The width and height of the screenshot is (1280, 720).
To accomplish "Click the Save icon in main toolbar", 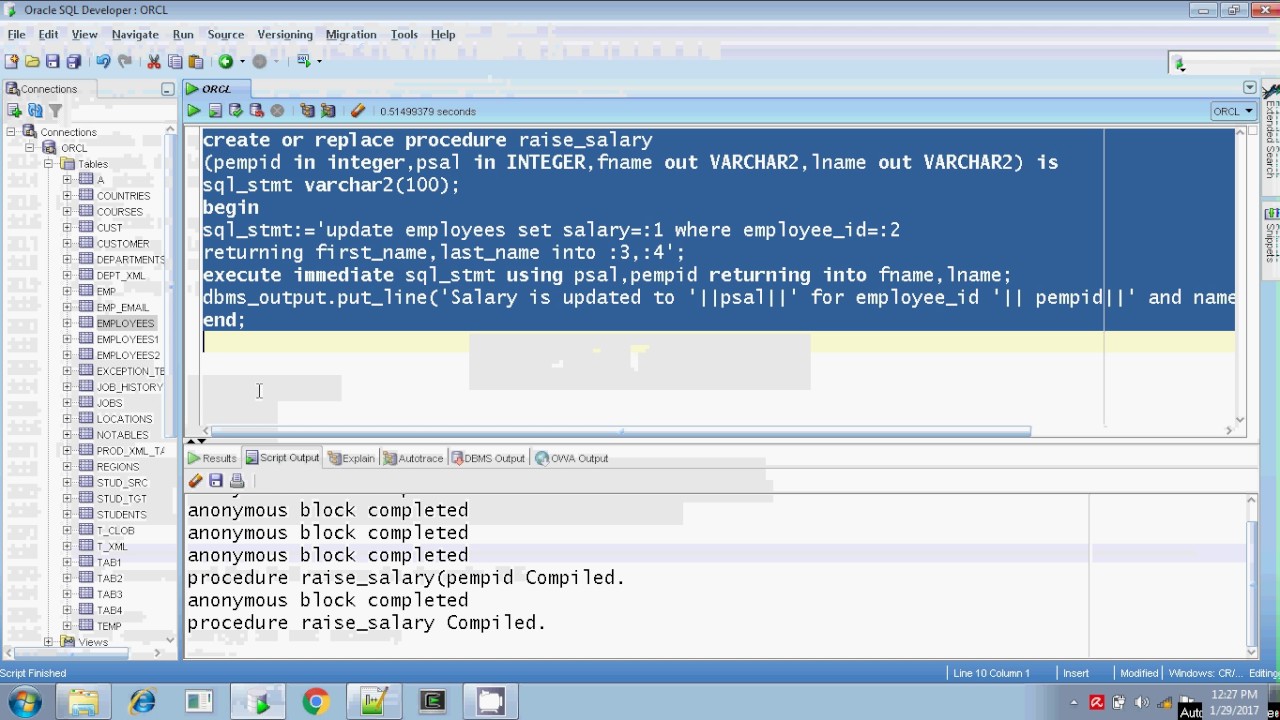I will [x=53, y=61].
